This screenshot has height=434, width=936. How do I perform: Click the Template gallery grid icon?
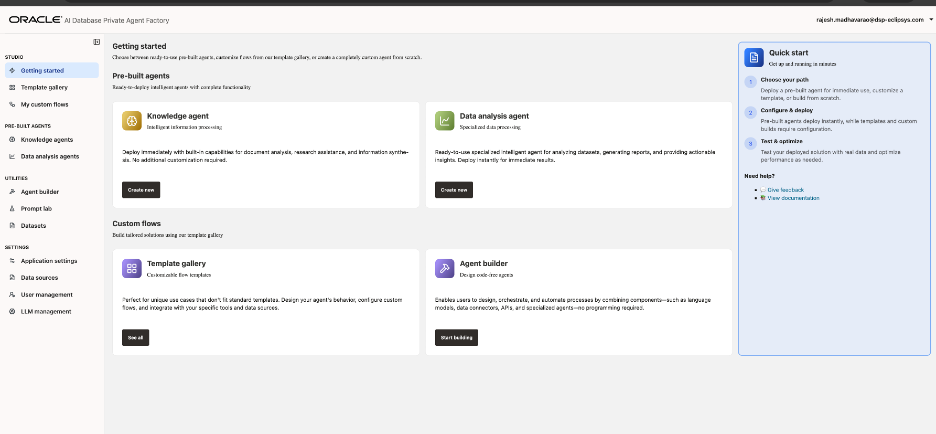pos(131,268)
